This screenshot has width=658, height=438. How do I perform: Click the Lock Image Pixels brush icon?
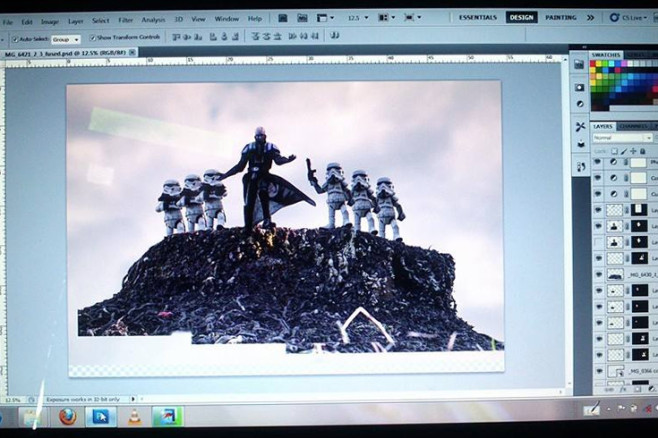[624, 151]
